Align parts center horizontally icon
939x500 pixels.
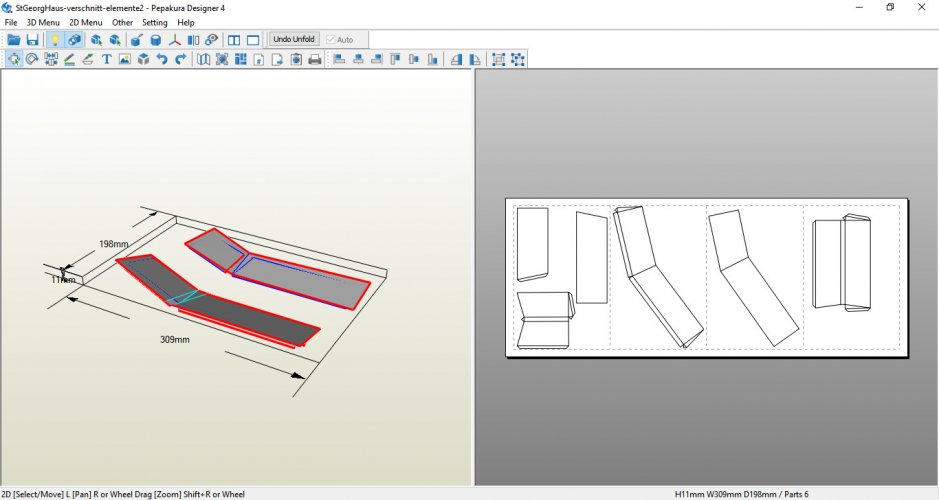tap(358, 59)
